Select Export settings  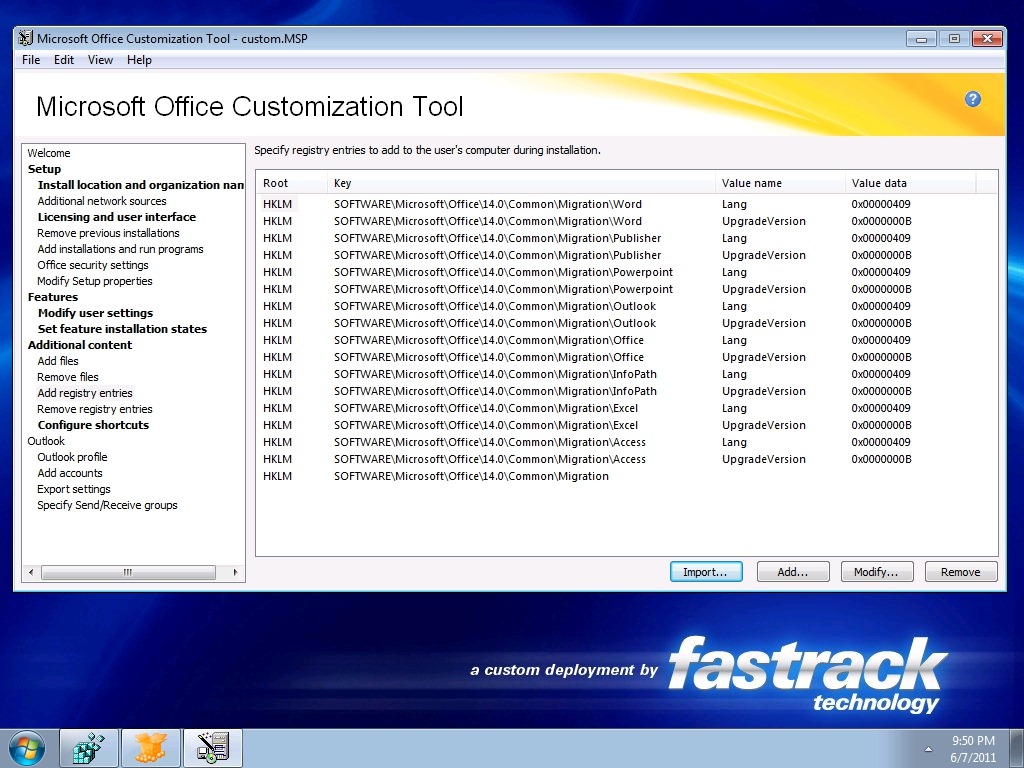(x=74, y=489)
